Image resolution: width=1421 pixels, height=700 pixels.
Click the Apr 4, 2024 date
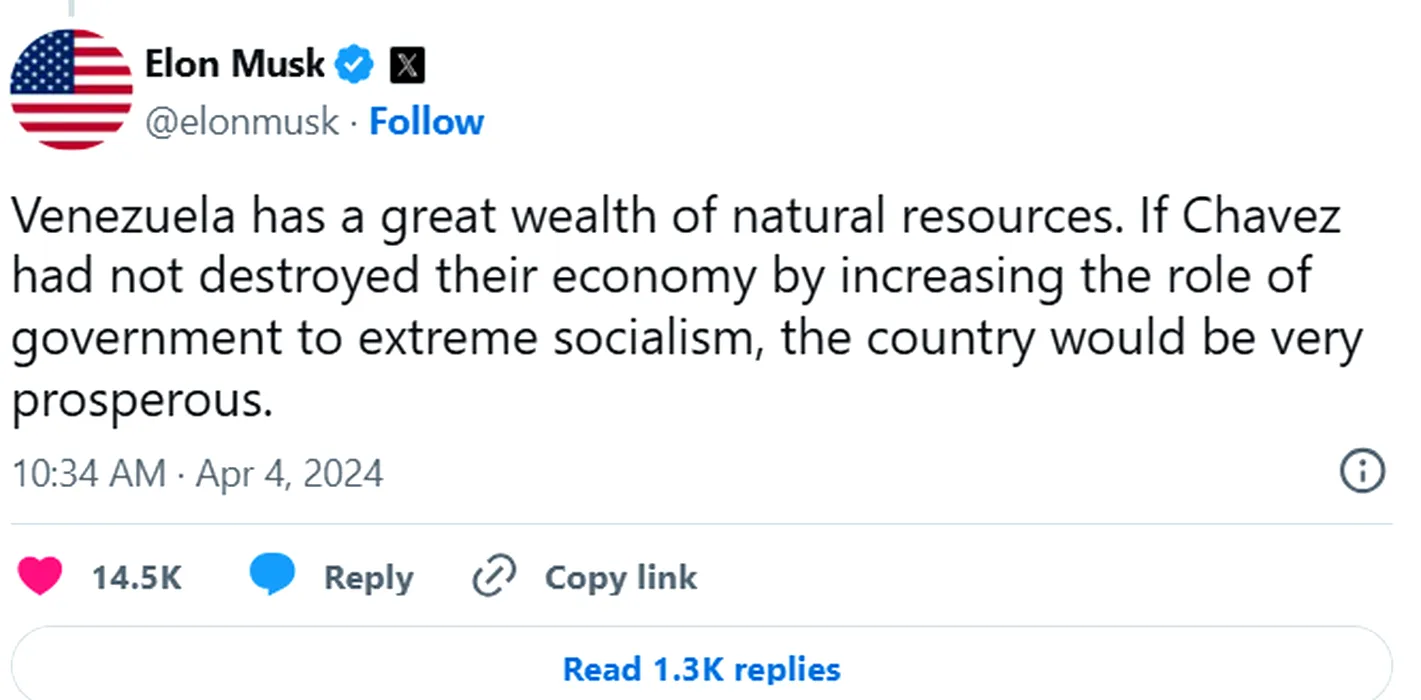(289, 473)
